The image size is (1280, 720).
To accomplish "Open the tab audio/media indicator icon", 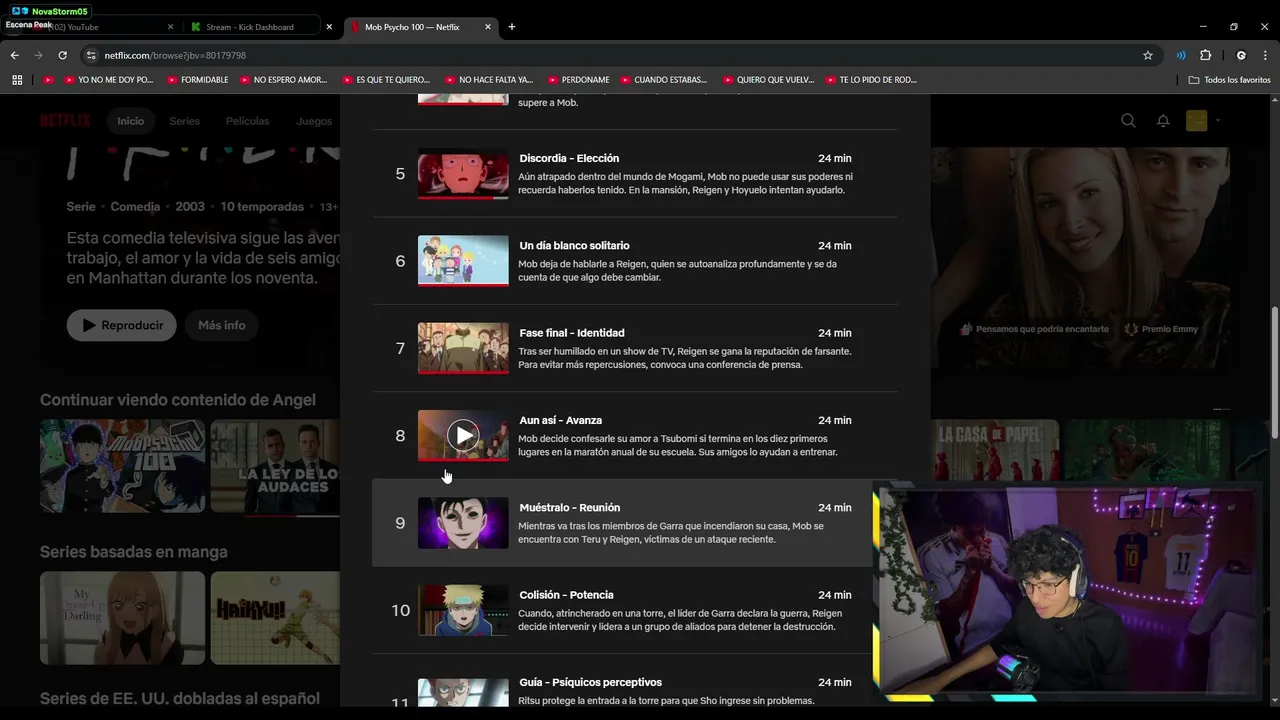I will (x=1181, y=55).
